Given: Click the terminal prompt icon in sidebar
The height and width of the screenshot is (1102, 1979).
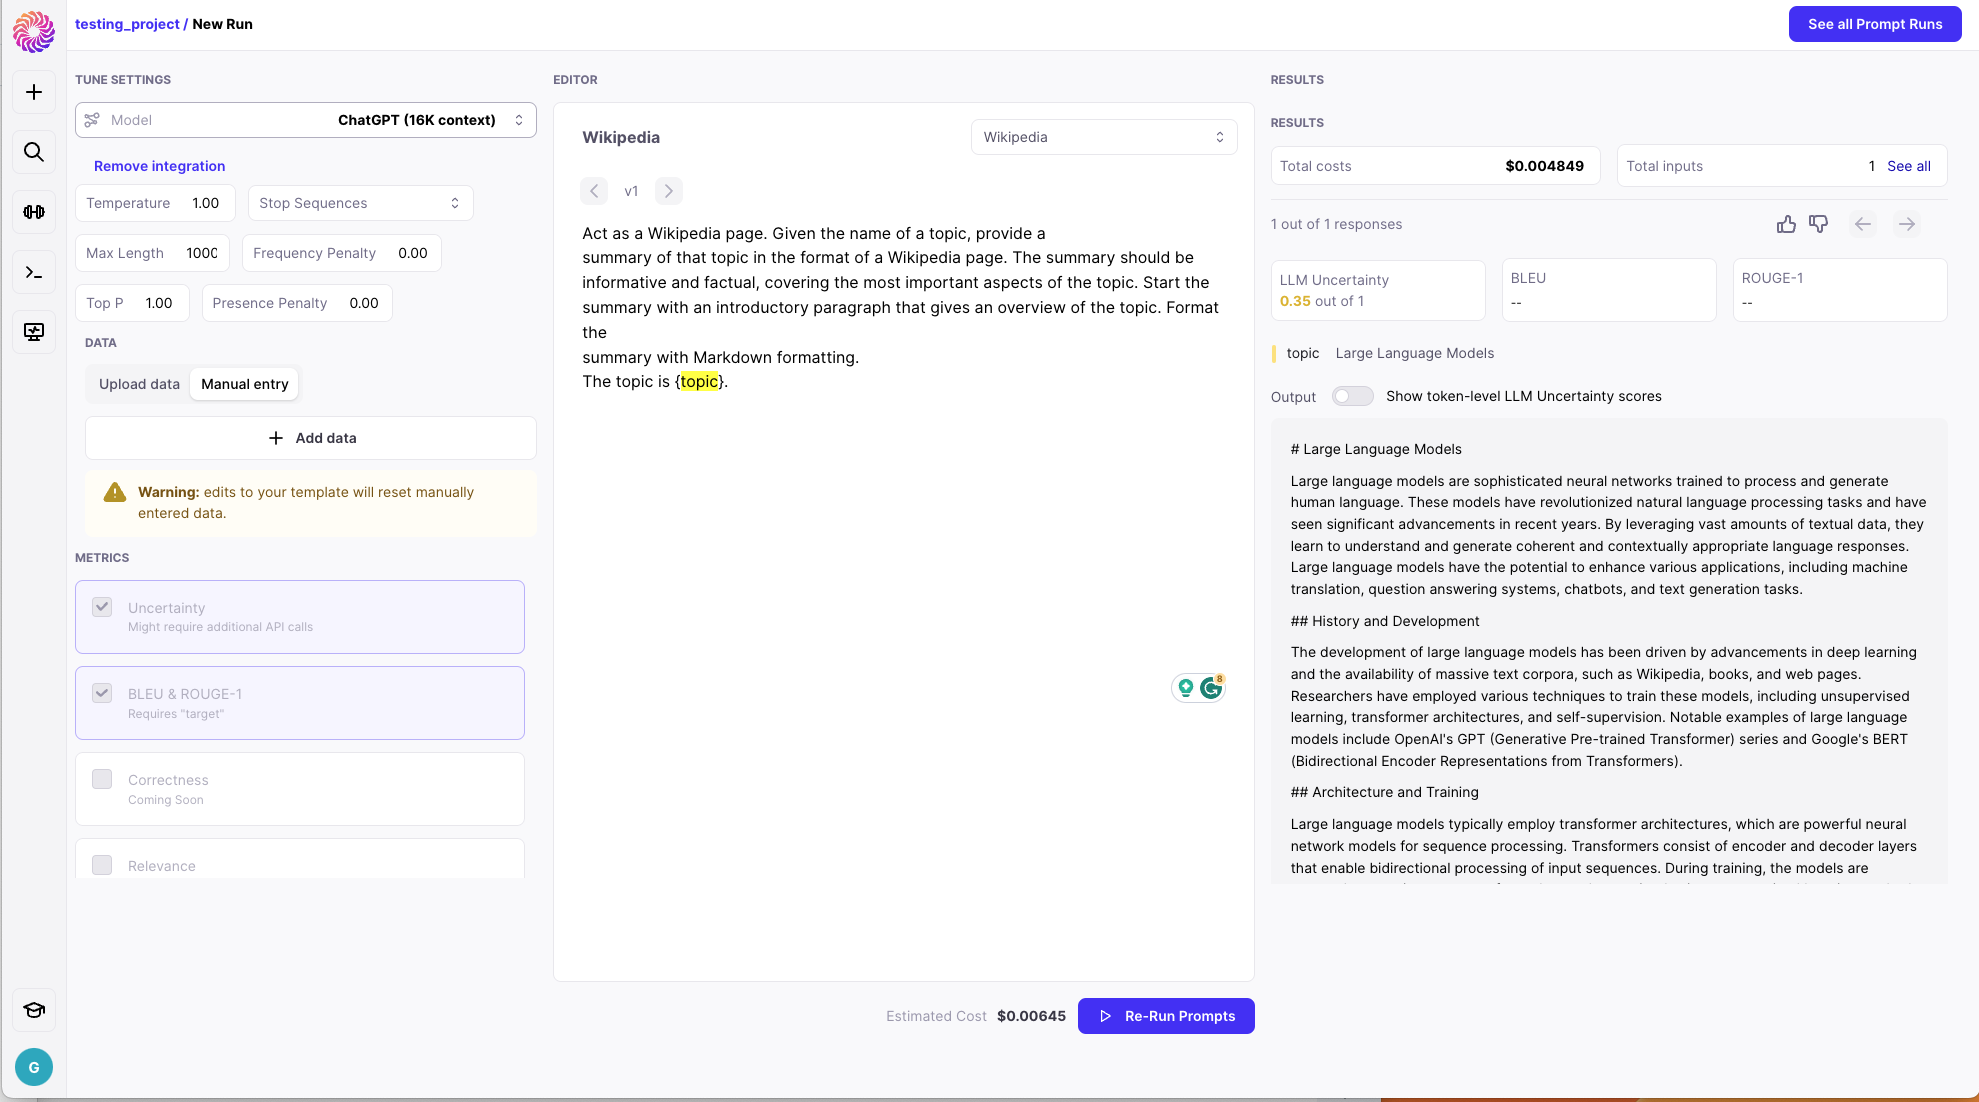Looking at the screenshot, I should 34,272.
